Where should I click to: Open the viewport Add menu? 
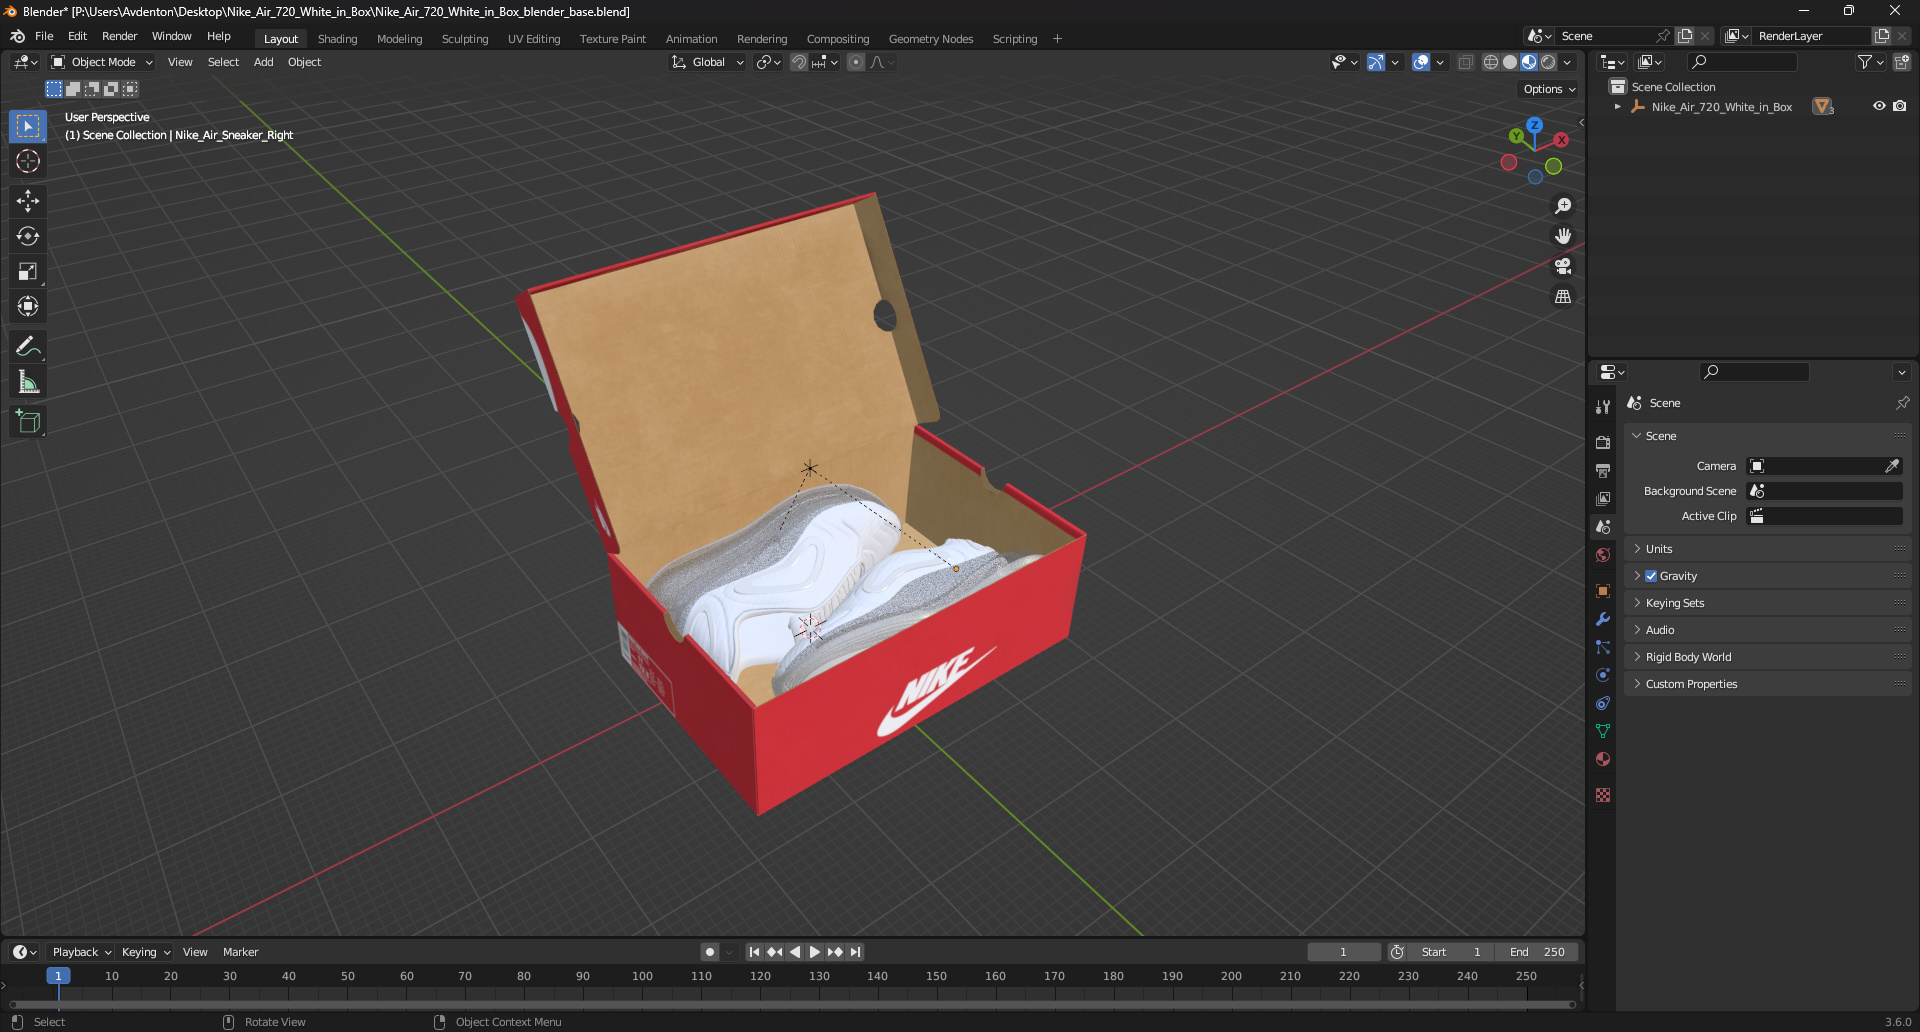point(263,62)
